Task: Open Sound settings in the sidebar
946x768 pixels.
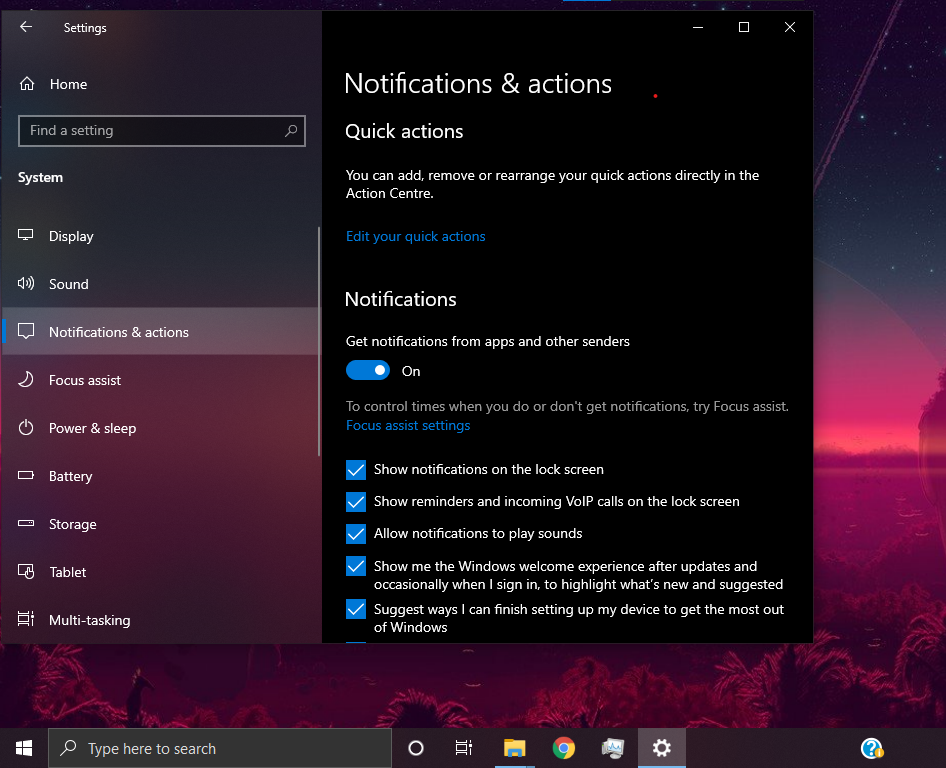Action: [160, 284]
